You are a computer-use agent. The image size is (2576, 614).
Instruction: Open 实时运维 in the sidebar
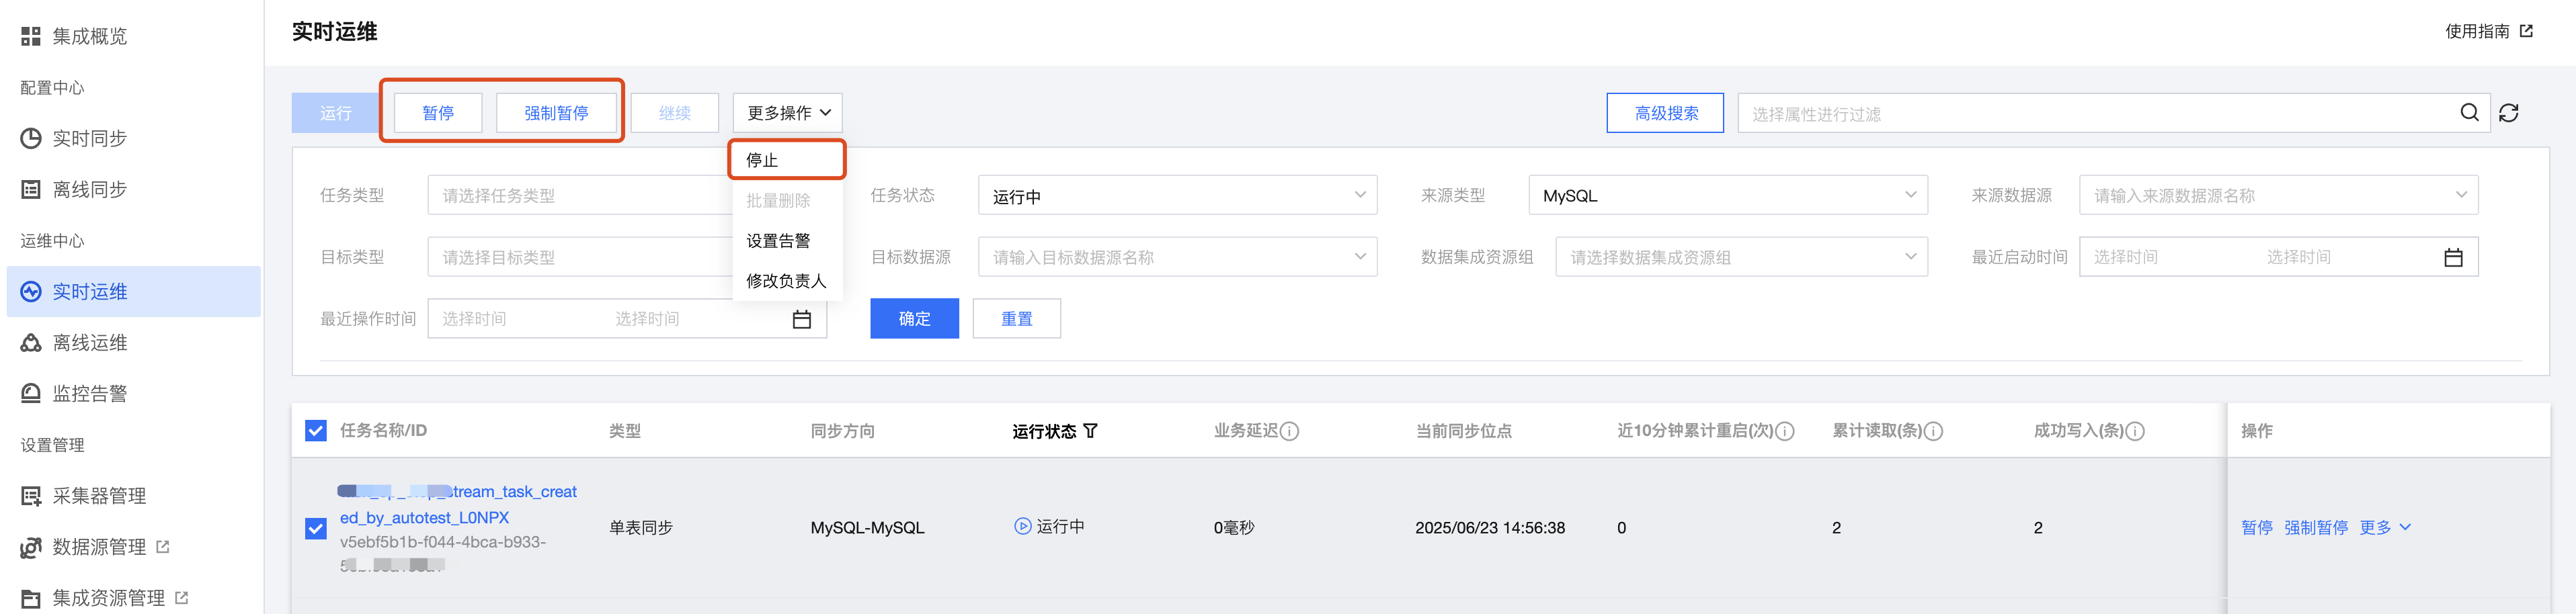[x=133, y=292]
